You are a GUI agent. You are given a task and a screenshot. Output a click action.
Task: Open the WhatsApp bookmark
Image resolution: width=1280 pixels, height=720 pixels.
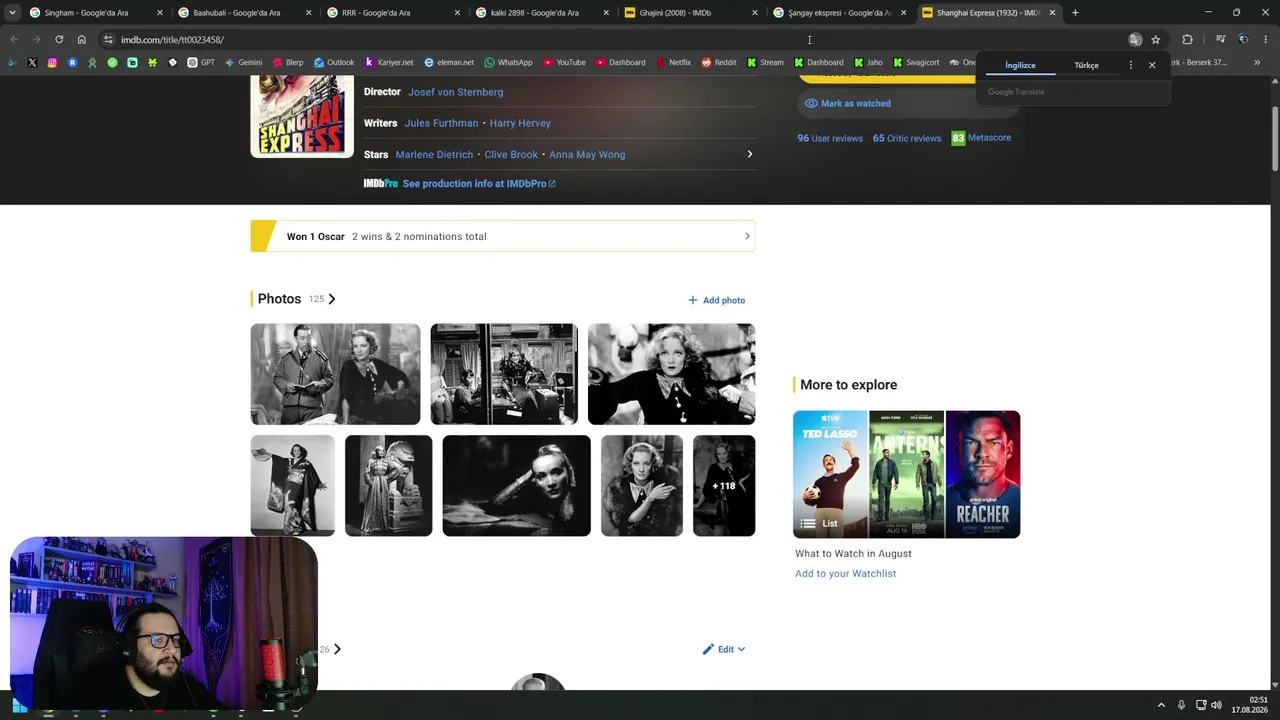tap(508, 62)
